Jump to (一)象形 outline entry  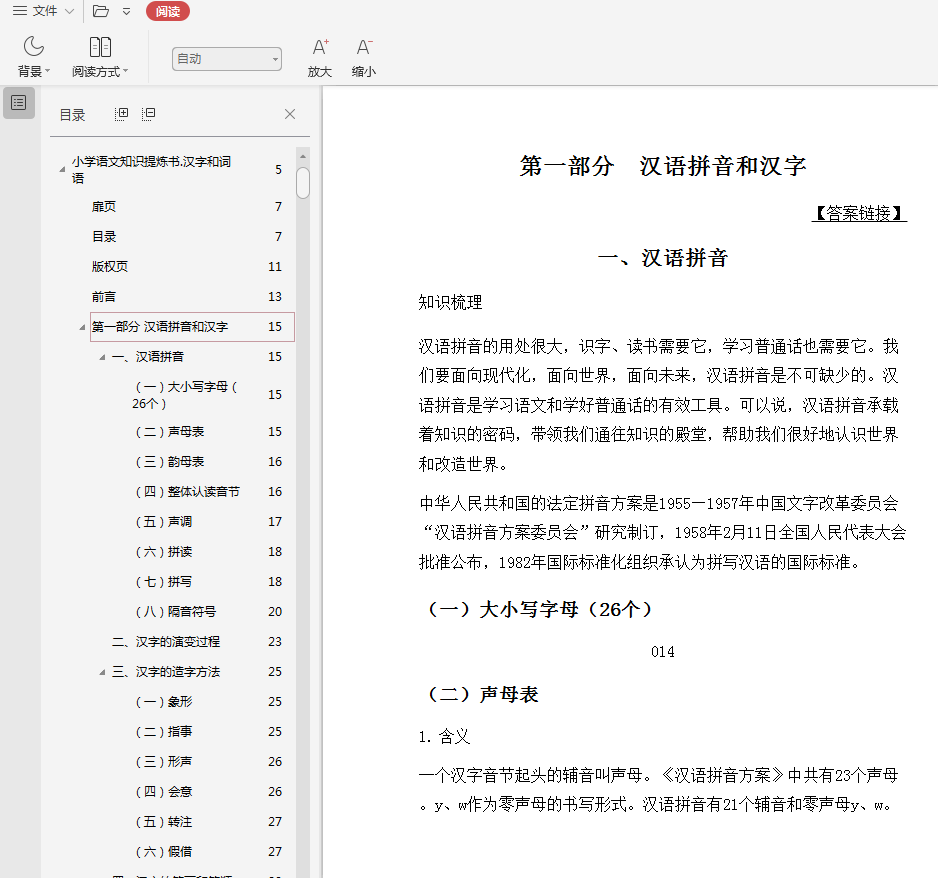[x=164, y=702]
